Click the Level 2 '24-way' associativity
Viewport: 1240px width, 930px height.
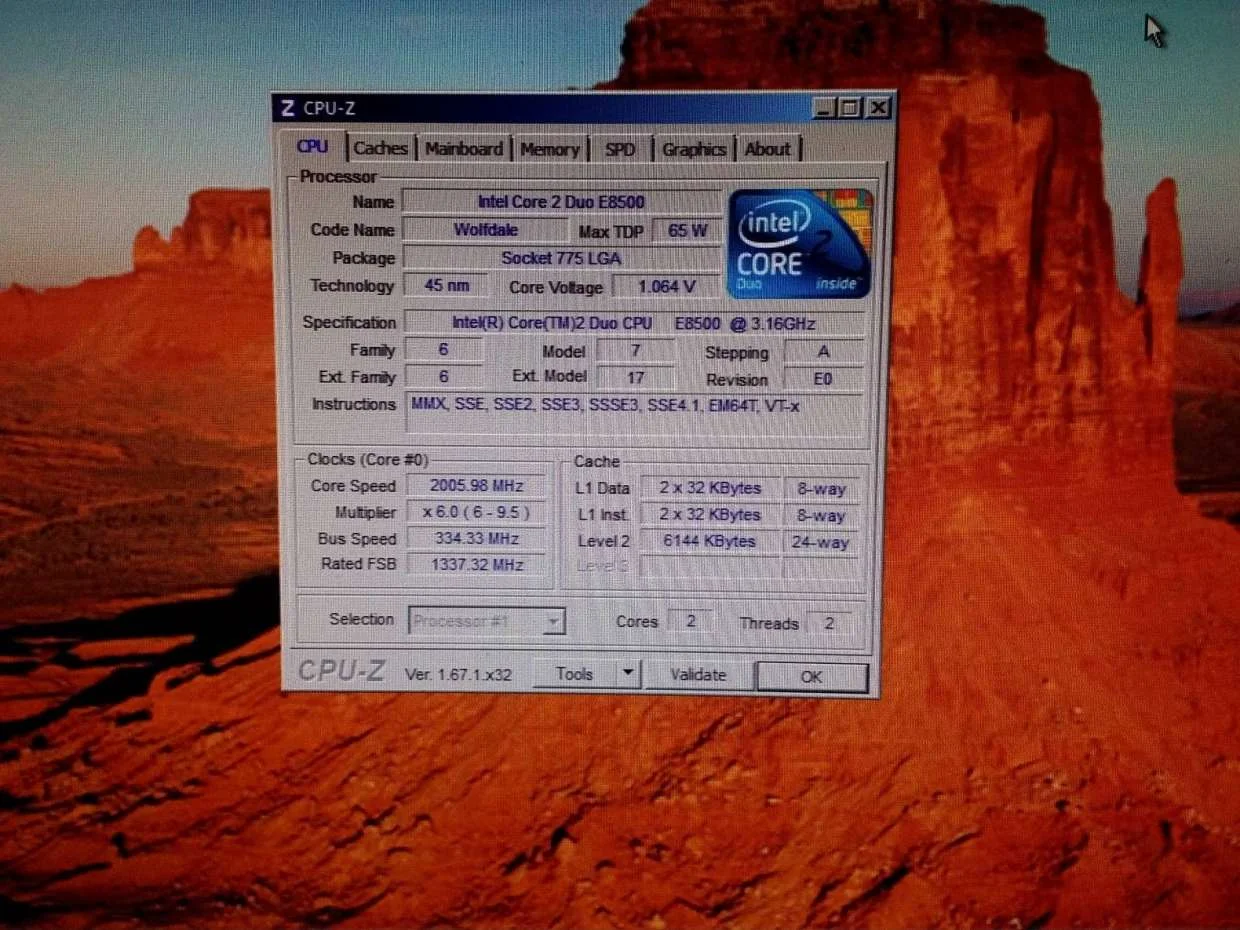(x=820, y=543)
